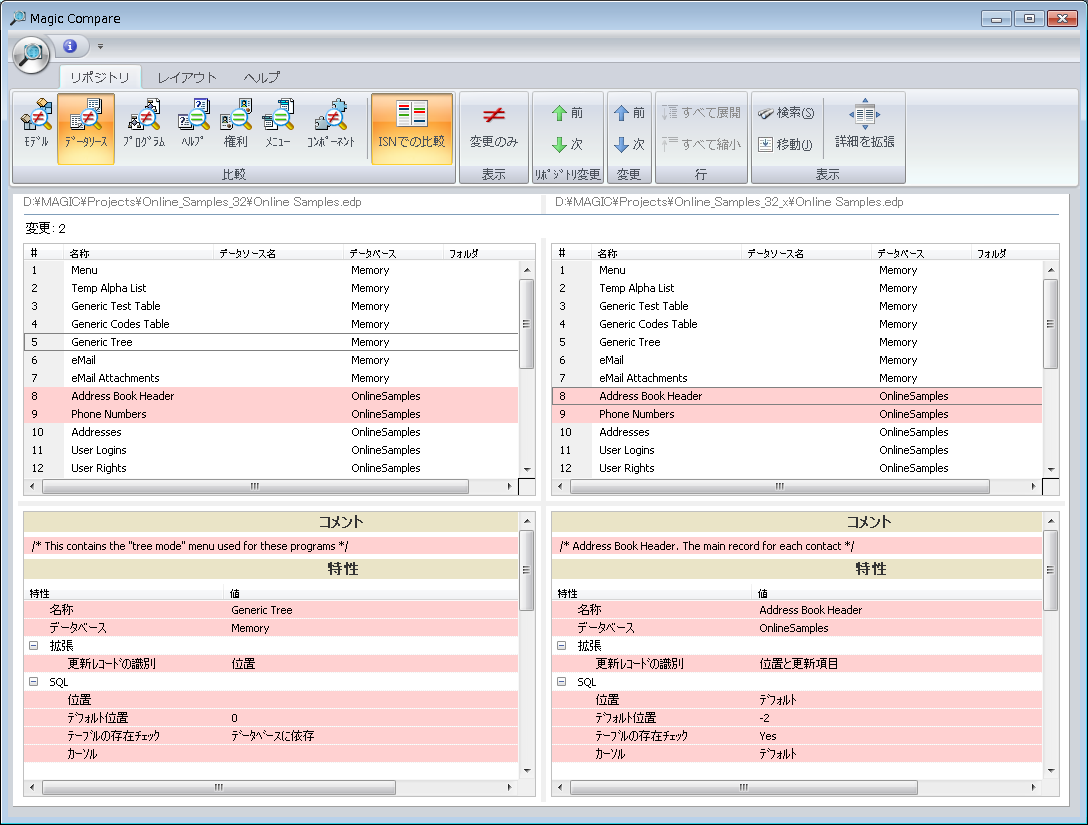This screenshot has width=1088, height=825.
Task: Click right properties panel horizontal scrollbar thumb
Action: (744, 788)
